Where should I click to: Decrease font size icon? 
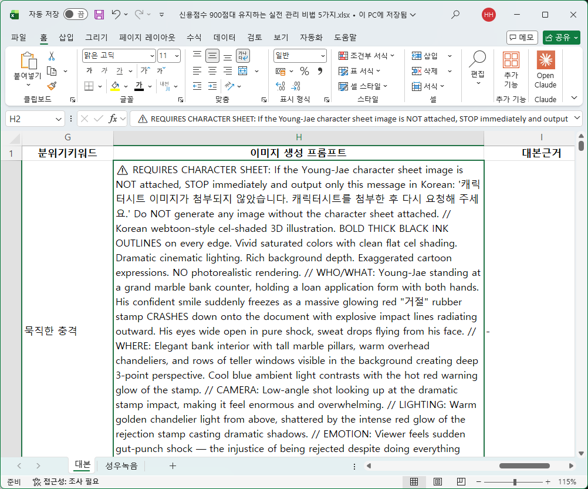[161, 70]
